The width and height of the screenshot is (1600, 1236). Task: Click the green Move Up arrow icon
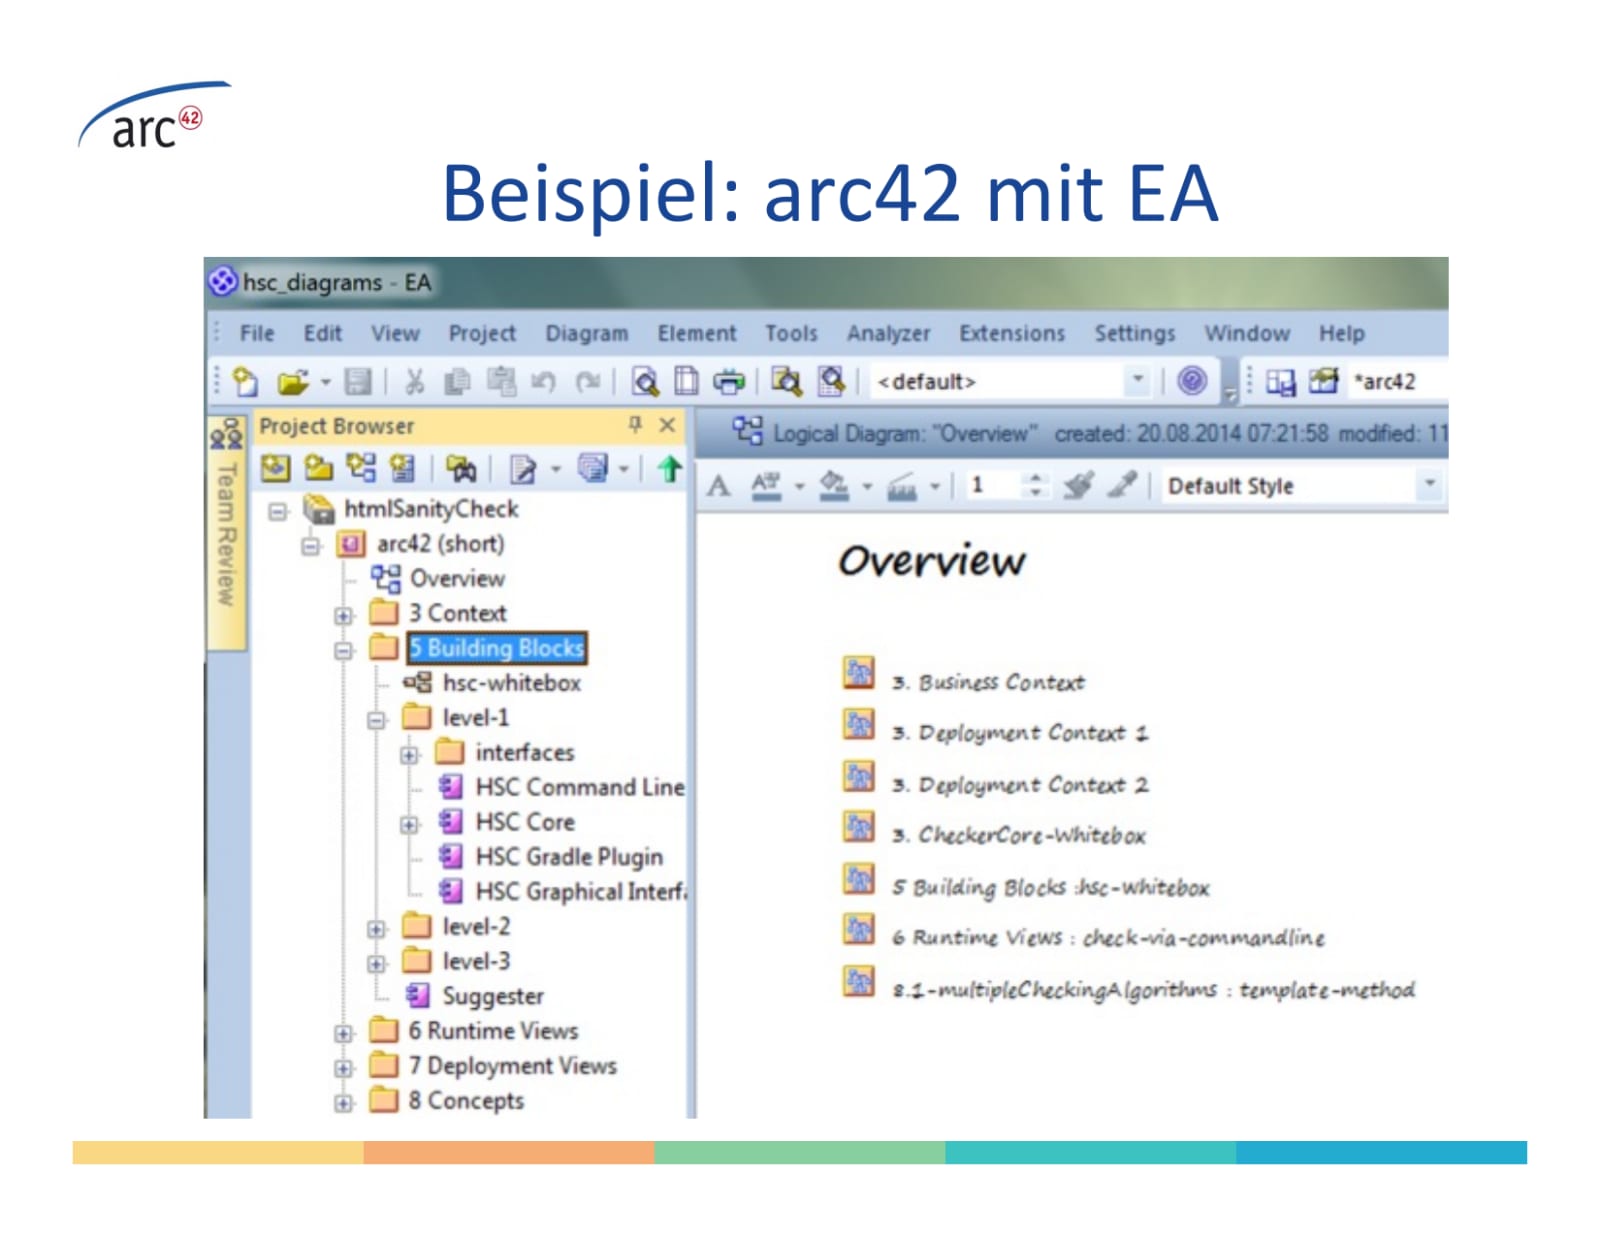(669, 468)
